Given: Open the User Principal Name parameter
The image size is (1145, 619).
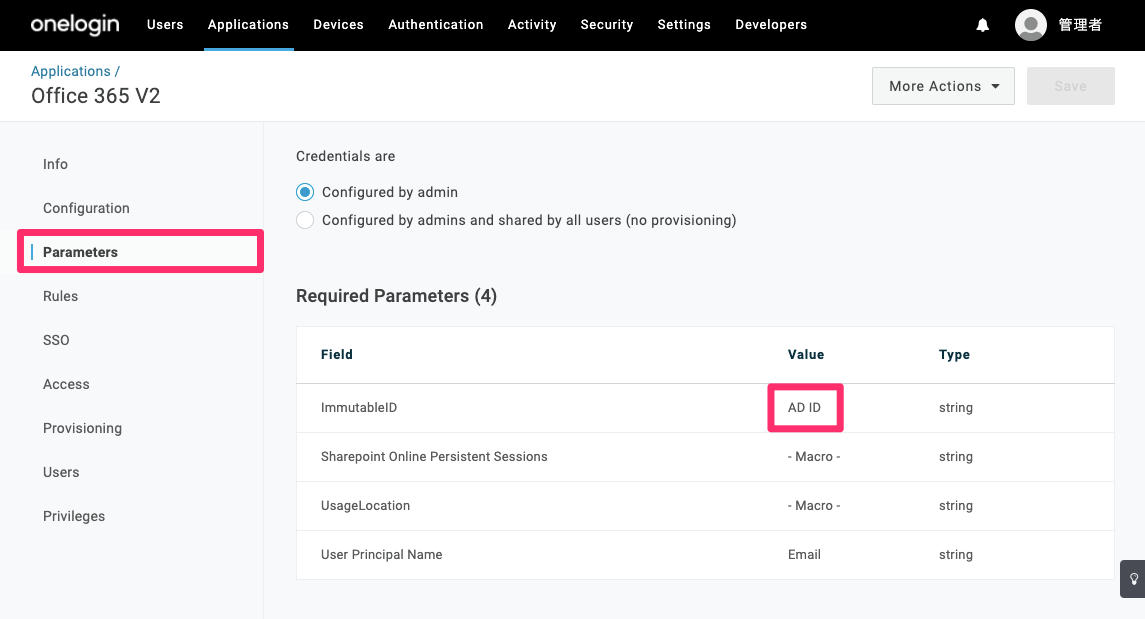Looking at the screenshot, I should 705,555.
